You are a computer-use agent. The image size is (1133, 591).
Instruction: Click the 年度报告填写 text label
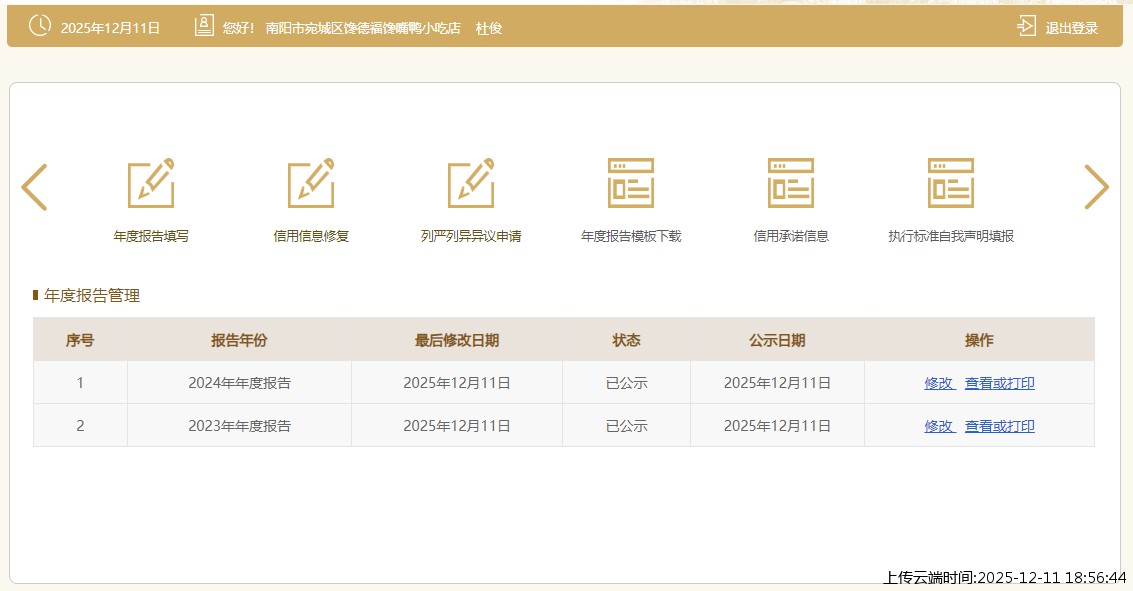[151, 237]
